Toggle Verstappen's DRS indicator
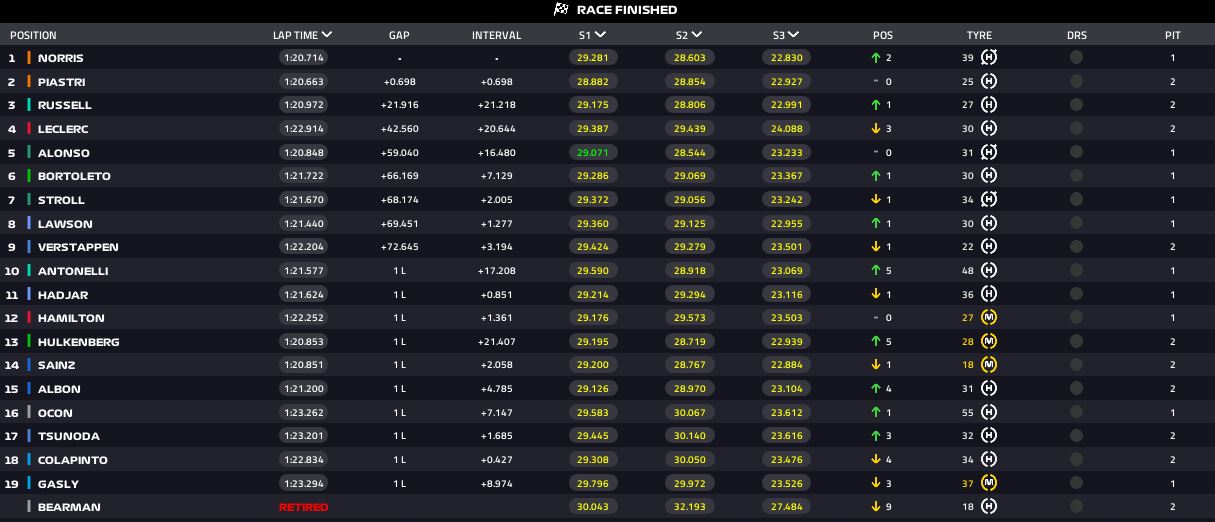 click(x=1076, y=247)
